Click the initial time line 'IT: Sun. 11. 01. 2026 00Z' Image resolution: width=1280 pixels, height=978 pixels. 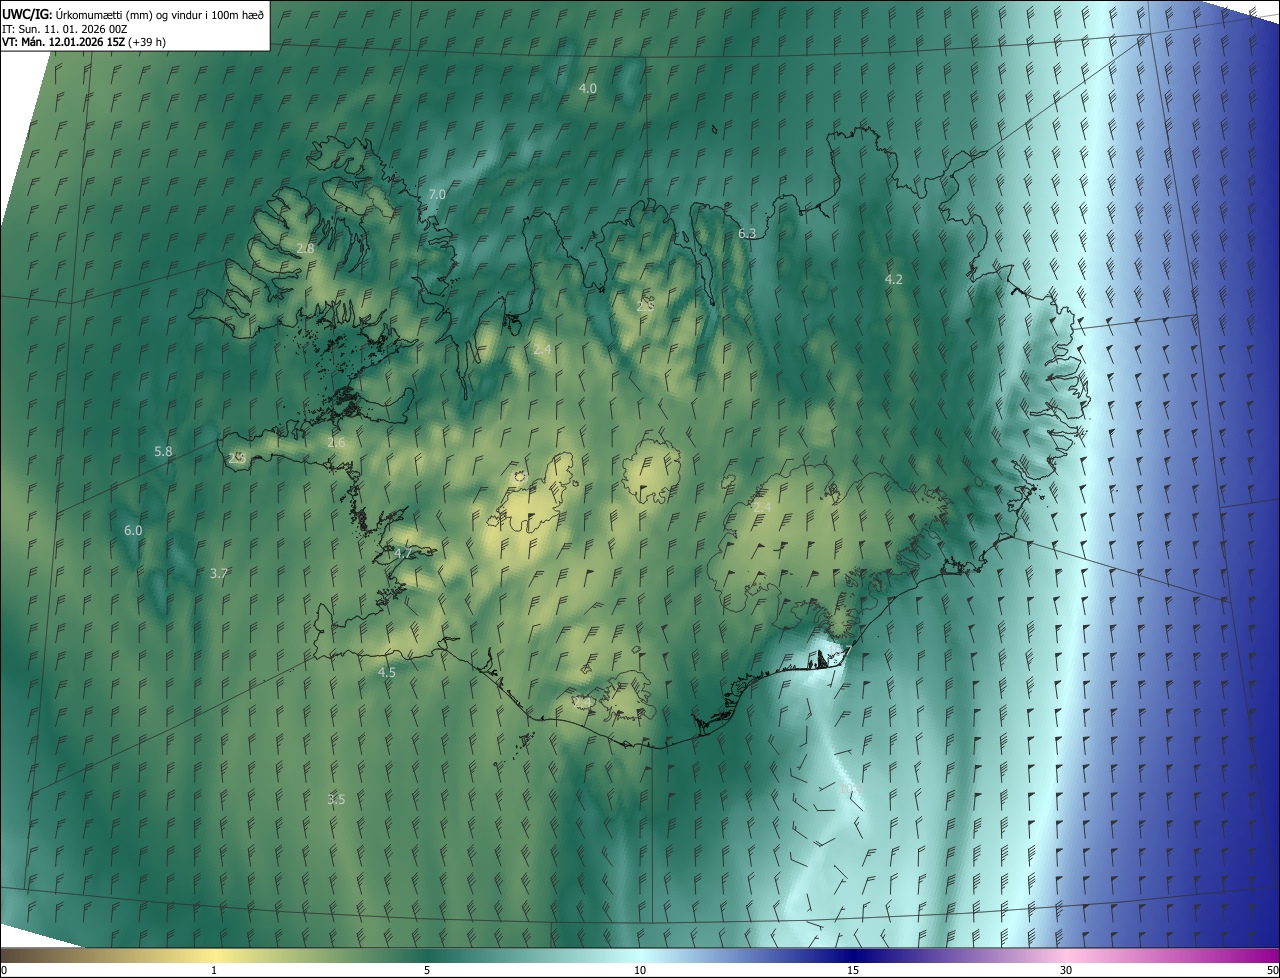coord(65,28)
